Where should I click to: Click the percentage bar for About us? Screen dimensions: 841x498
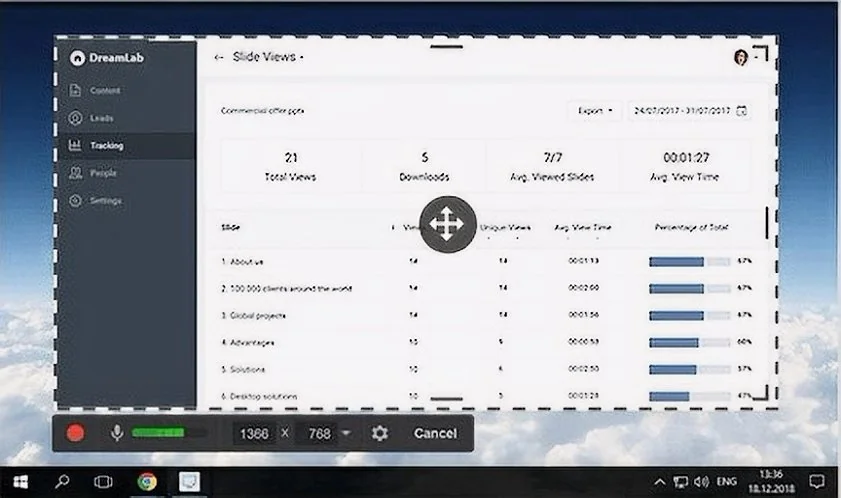[x=689, y=261]
